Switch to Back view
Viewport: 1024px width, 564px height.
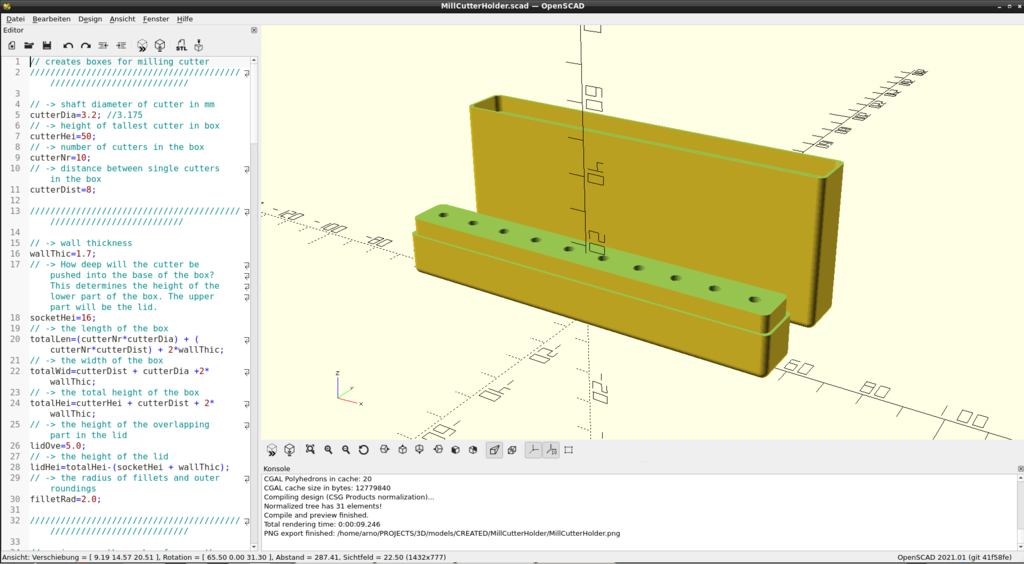(473, 450)
